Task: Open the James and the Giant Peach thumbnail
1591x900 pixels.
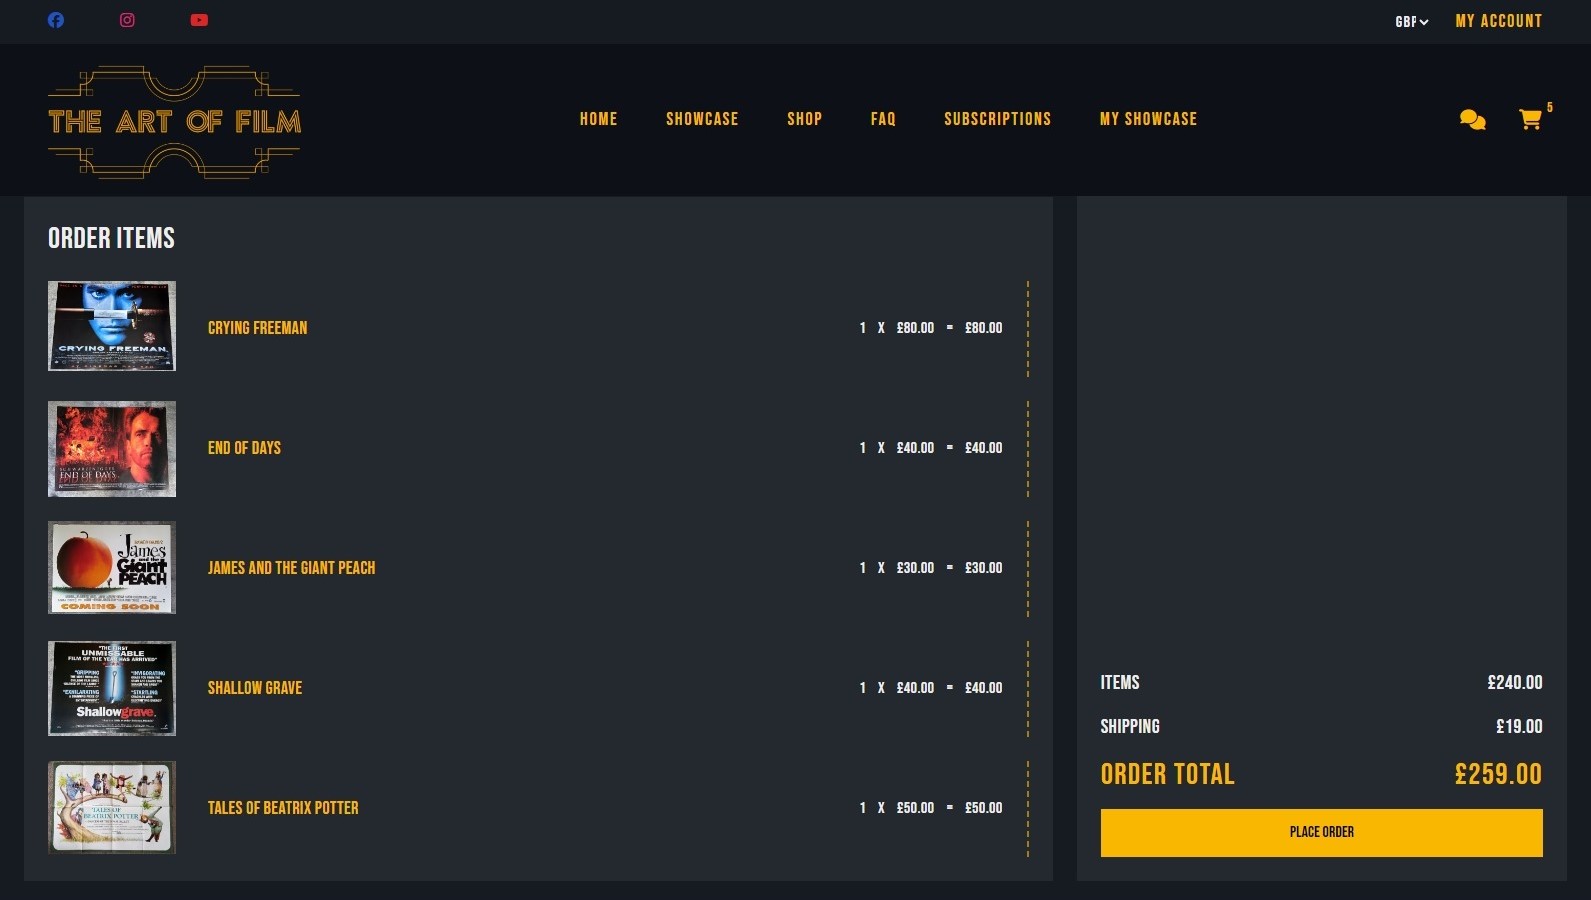Action: 112,567
